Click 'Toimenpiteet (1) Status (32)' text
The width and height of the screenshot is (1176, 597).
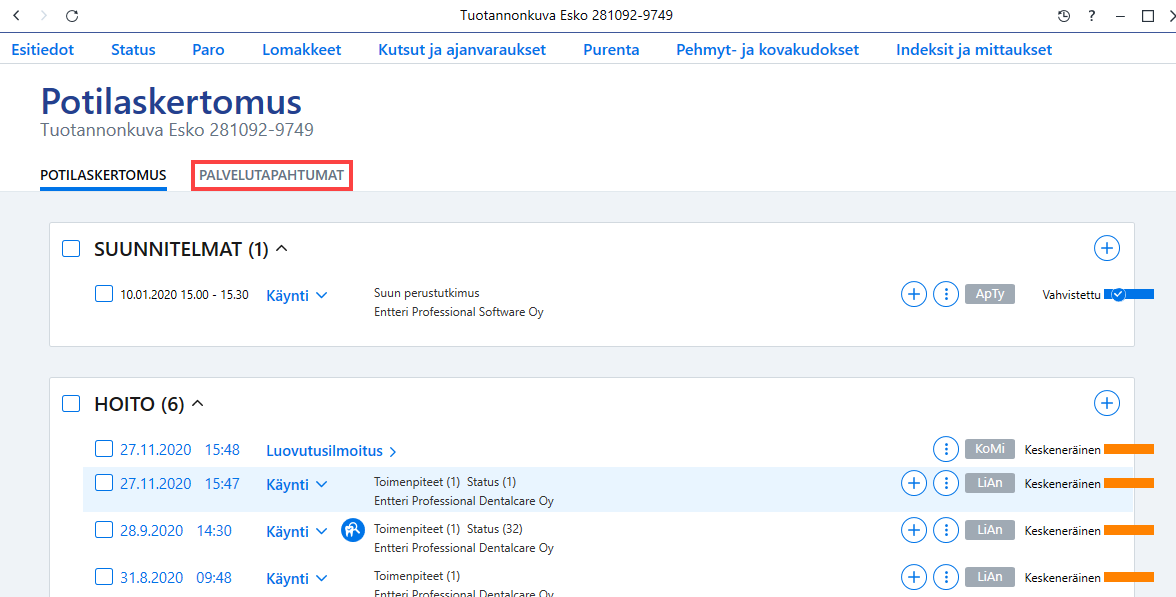click(x=448, y=529)
